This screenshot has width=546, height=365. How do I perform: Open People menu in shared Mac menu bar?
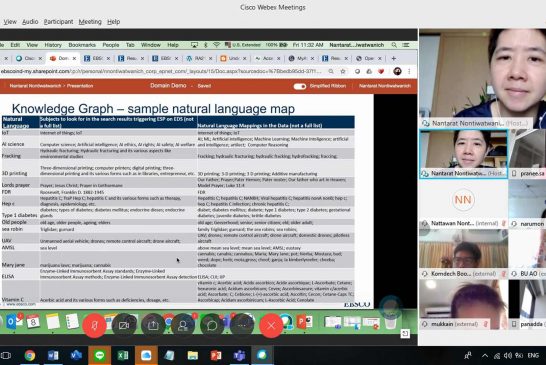coord(111,45)
